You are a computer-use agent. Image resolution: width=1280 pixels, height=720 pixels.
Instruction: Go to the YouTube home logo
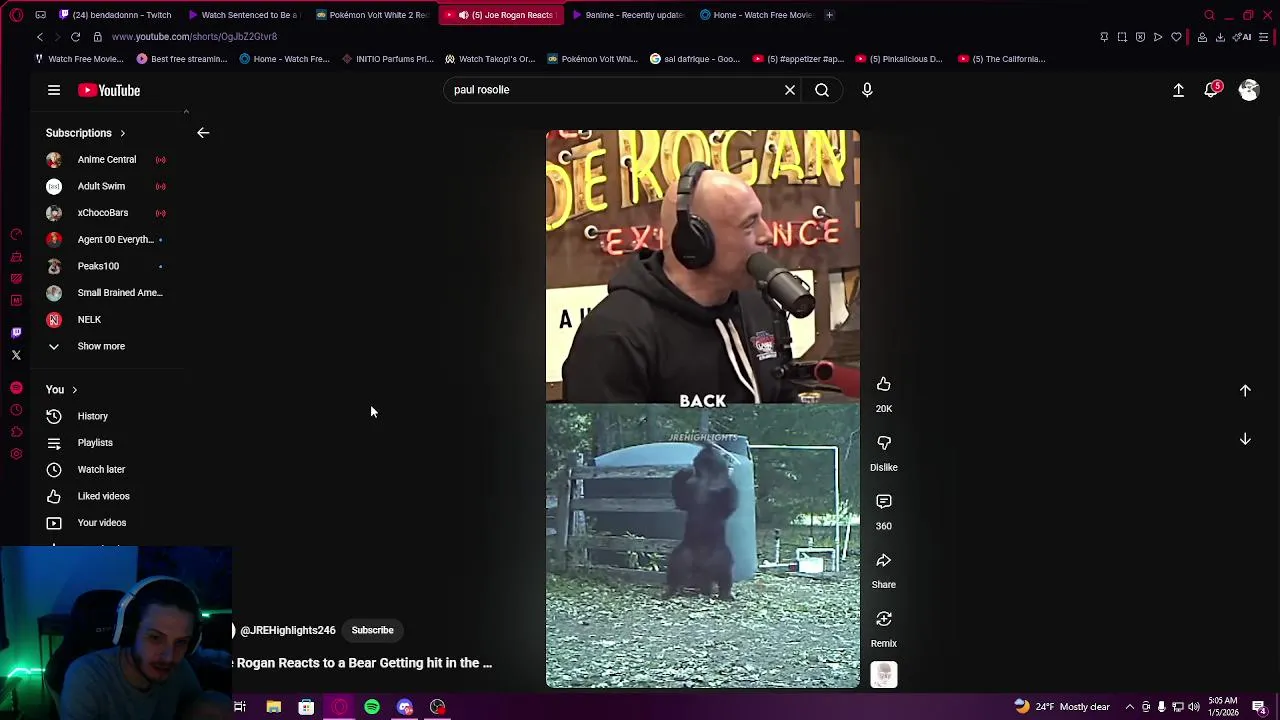tap(109, 90)
